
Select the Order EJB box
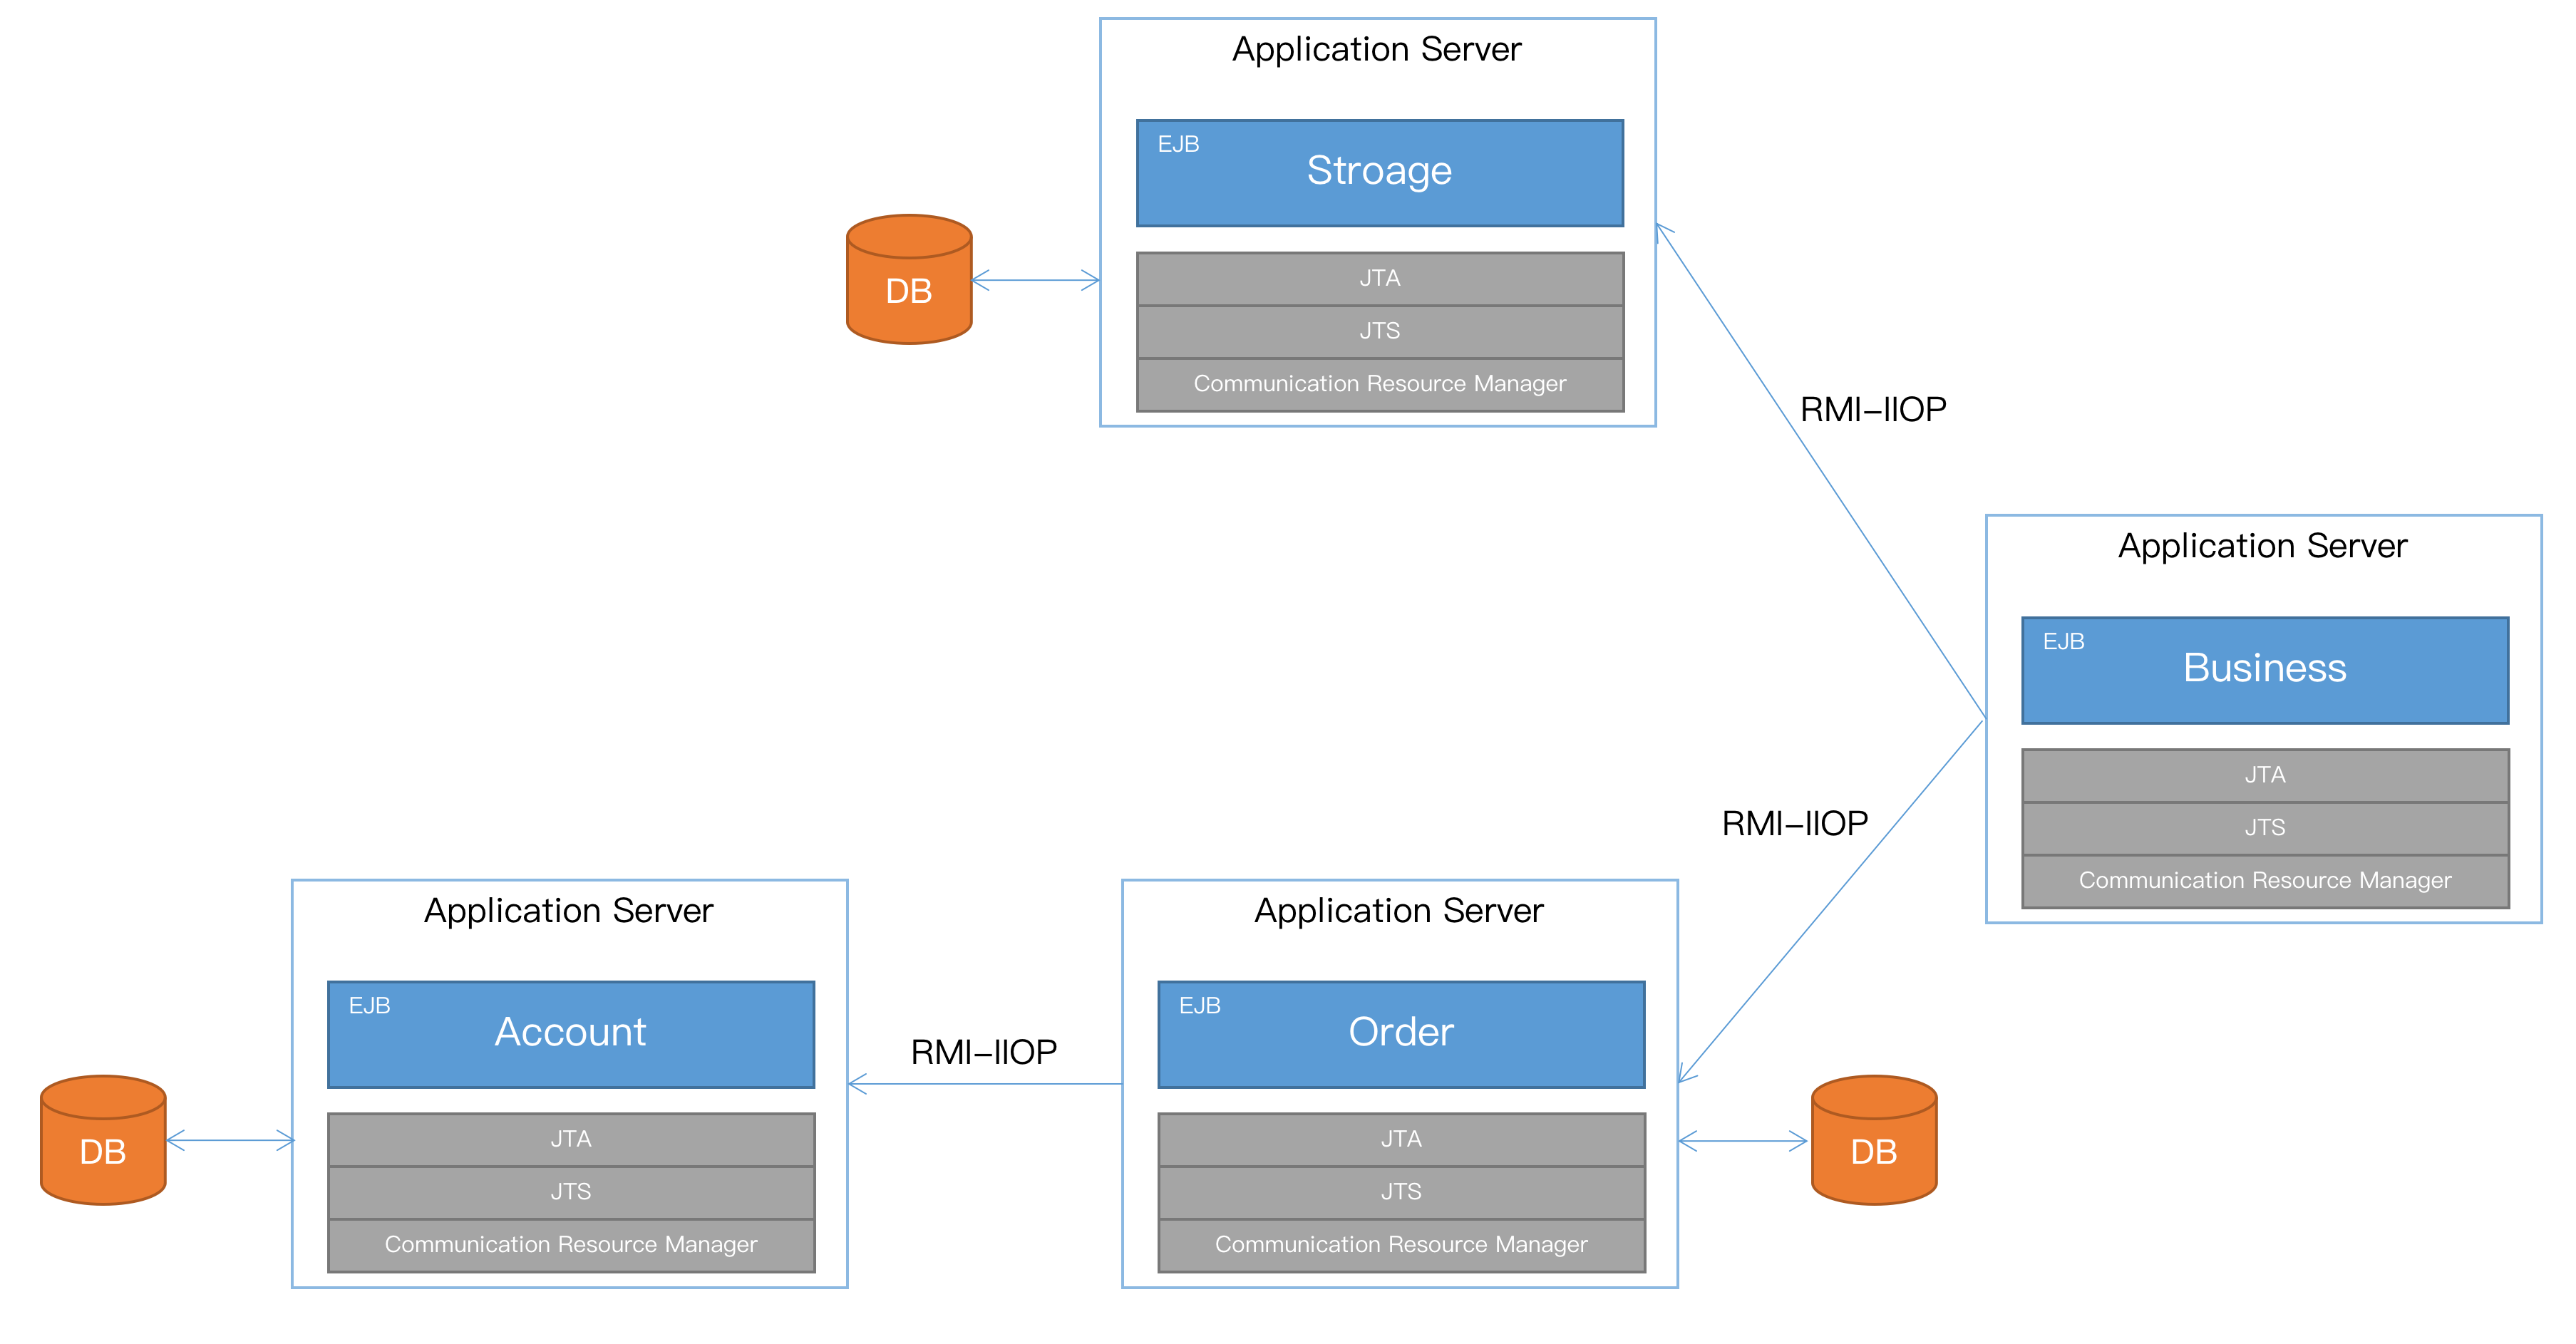[1401, 1034]
